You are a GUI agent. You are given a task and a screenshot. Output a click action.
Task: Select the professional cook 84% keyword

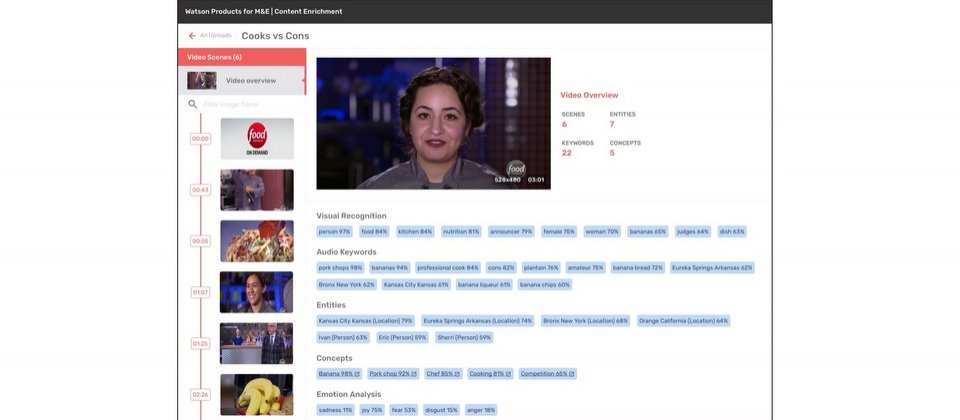(x=448, y=268)
